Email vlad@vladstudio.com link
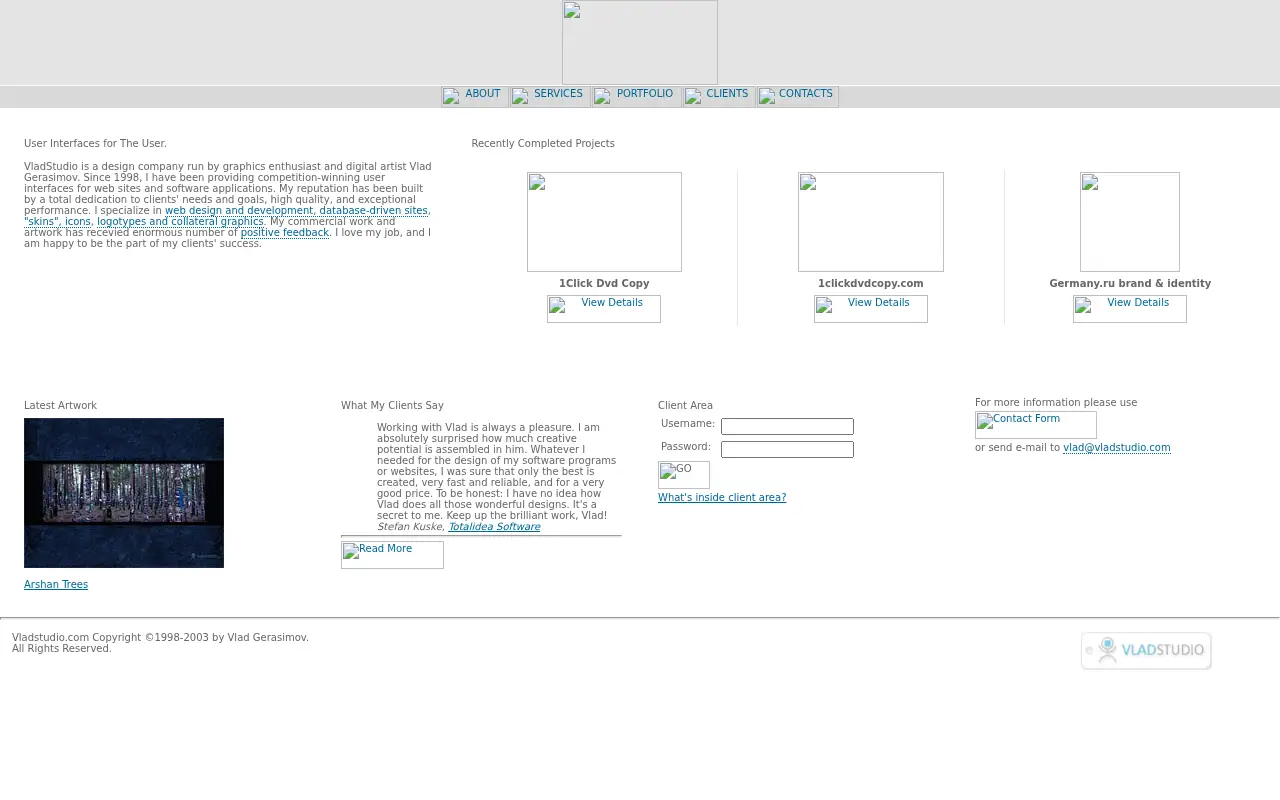 point(1117,448)
